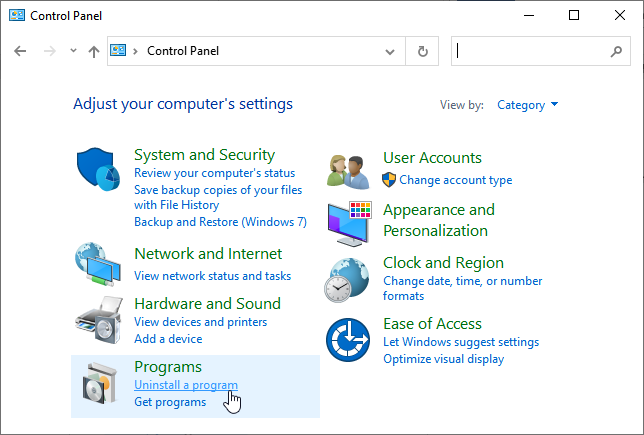
Task: Select View network status and tasks
Action: [212, 276]
